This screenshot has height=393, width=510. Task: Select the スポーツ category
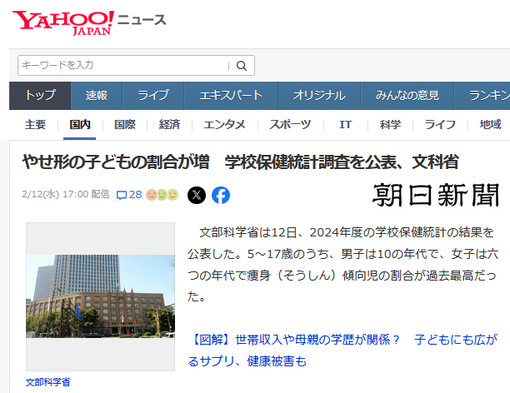point(290,125)
